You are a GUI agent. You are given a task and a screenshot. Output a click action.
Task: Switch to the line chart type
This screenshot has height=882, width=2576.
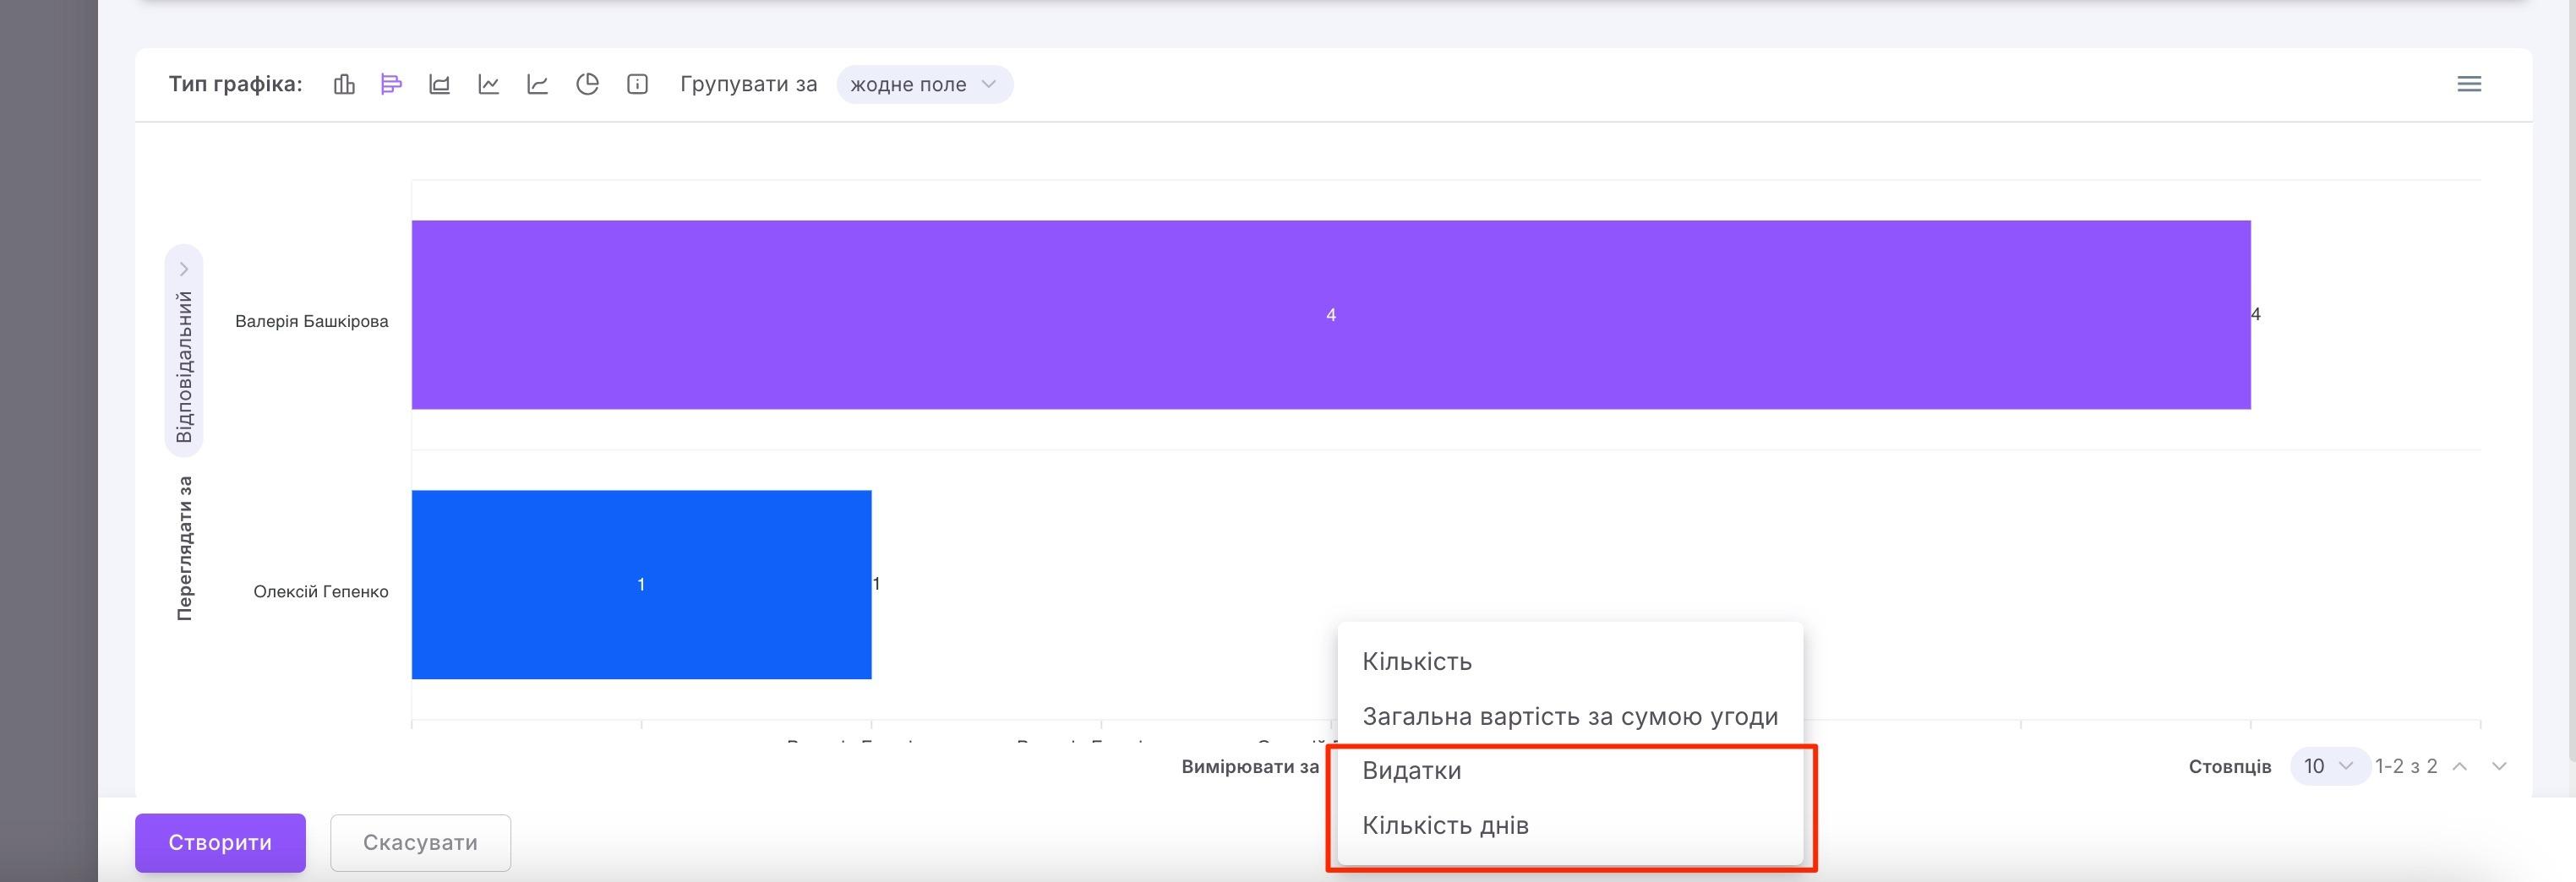point(489,84)
